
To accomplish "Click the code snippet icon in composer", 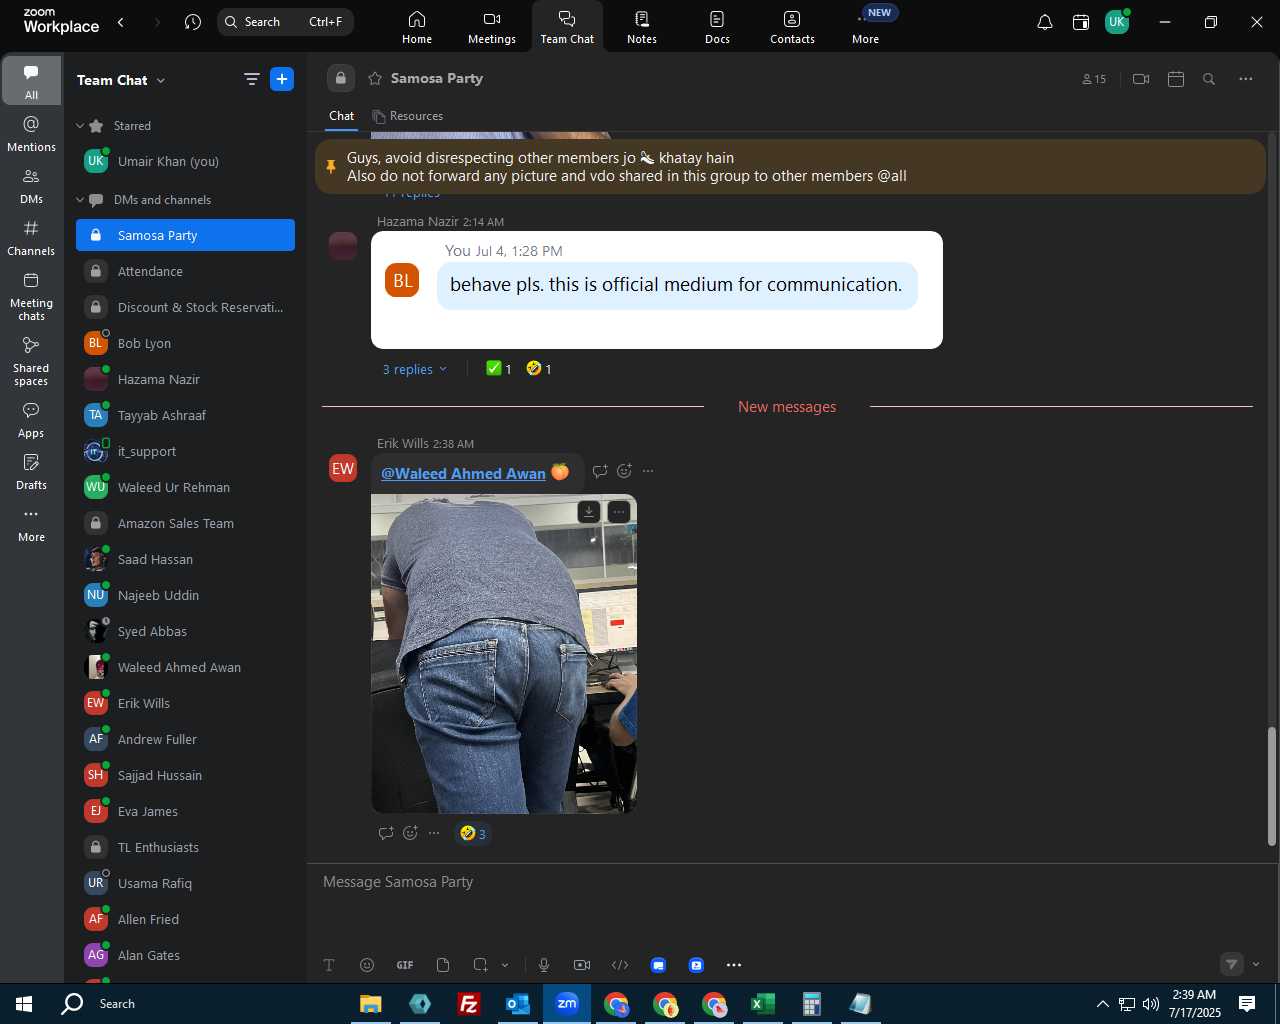I will tap(620, 965).
